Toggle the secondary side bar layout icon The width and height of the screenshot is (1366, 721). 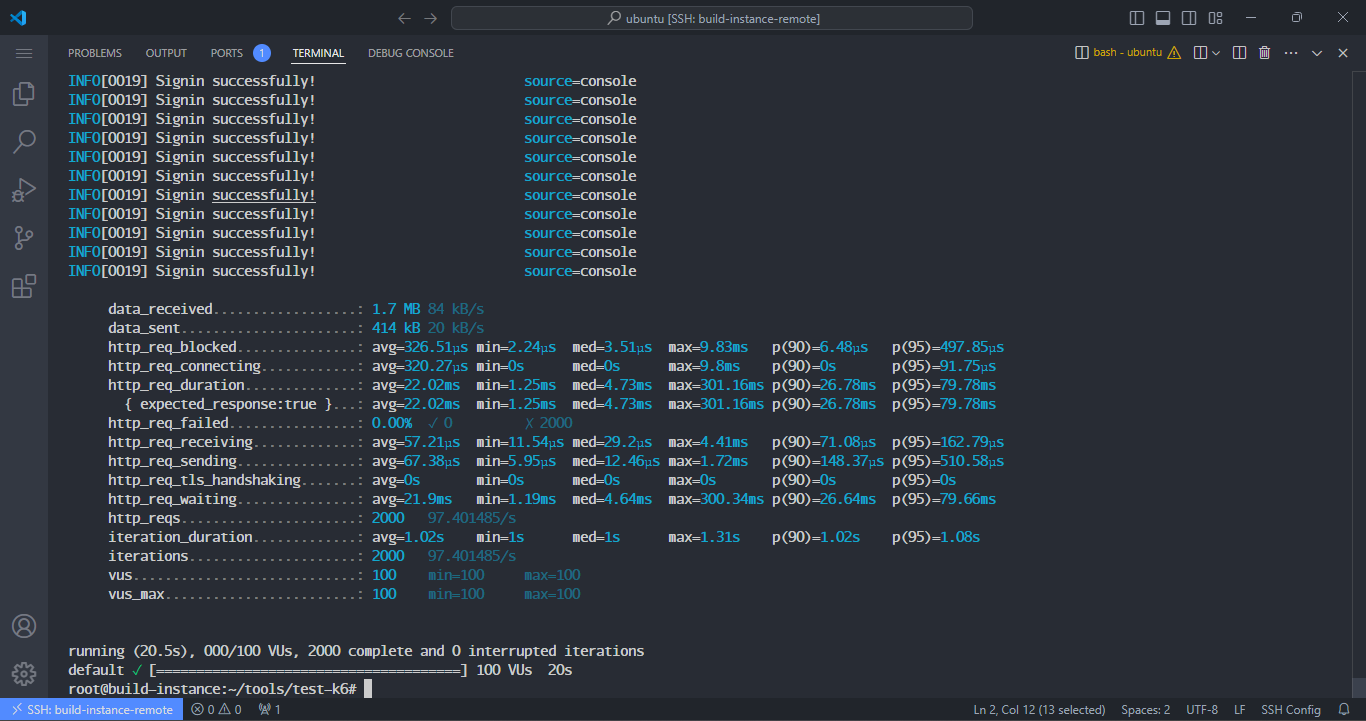(1189, 18)
